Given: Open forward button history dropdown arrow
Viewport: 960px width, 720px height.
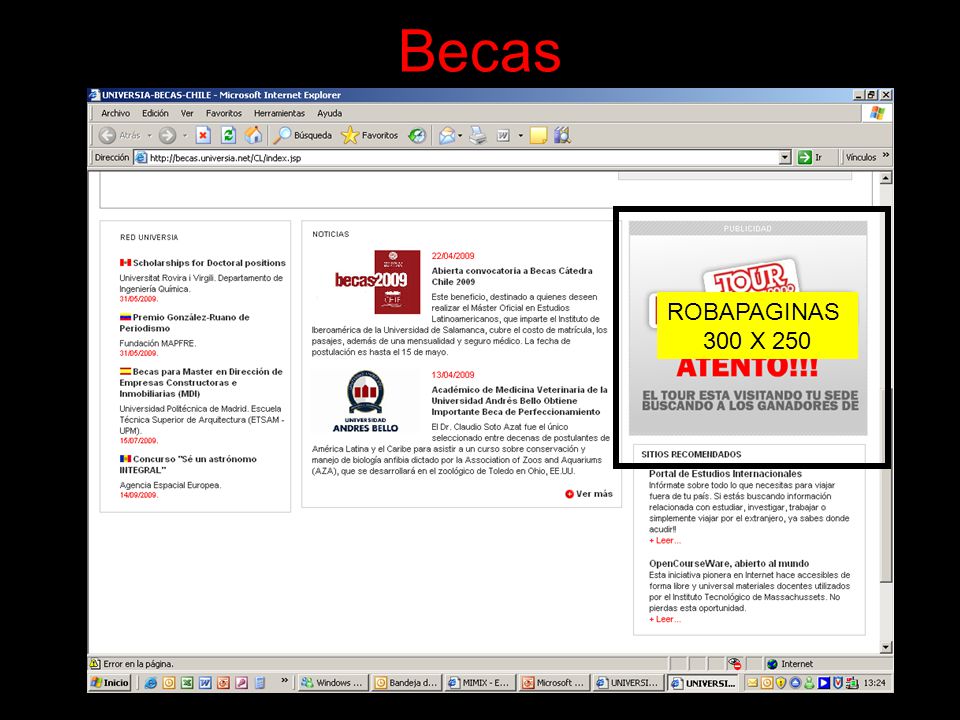Looking at the screenshot, I should (184, 135).
